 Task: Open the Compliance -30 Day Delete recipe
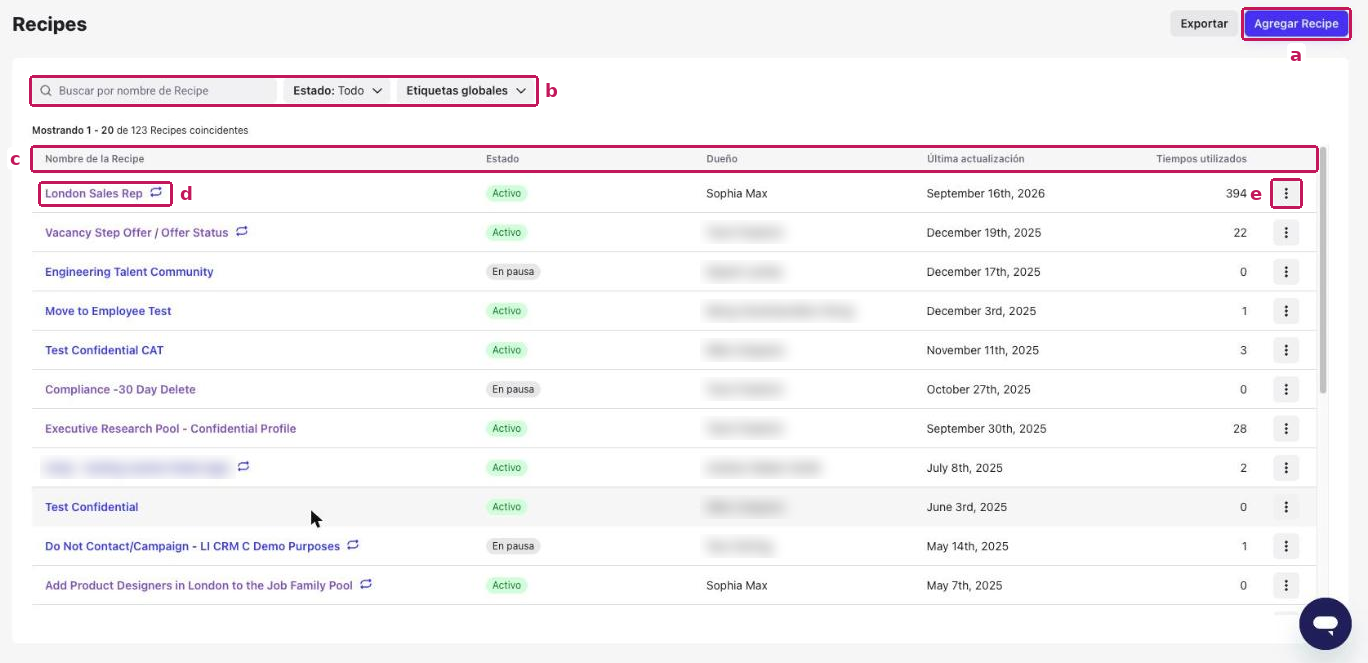click(120, 389)
